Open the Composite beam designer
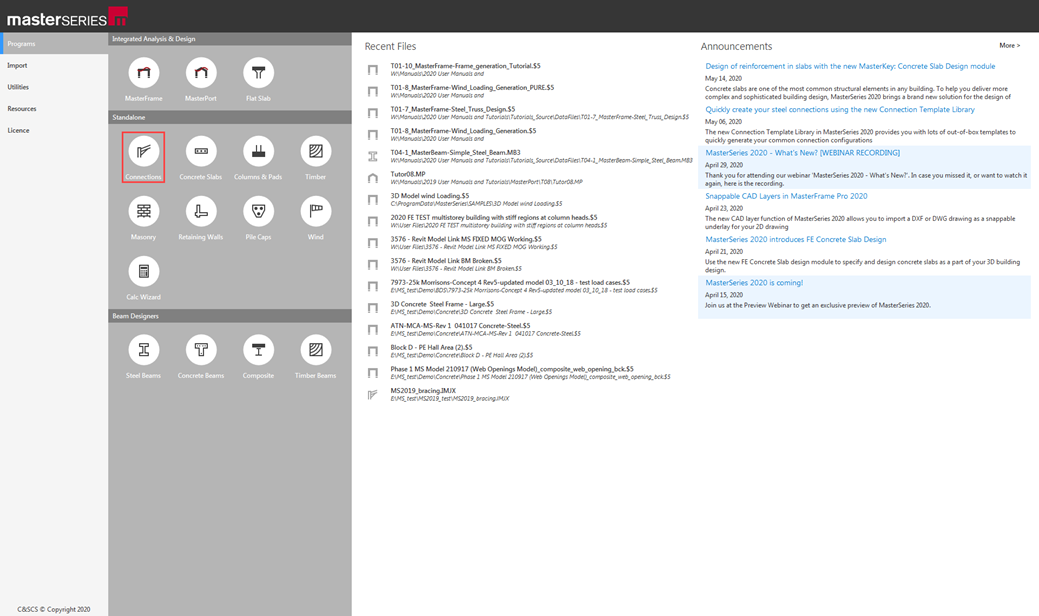This screenshot has height=616, width=1039. (x=258, y=350)
